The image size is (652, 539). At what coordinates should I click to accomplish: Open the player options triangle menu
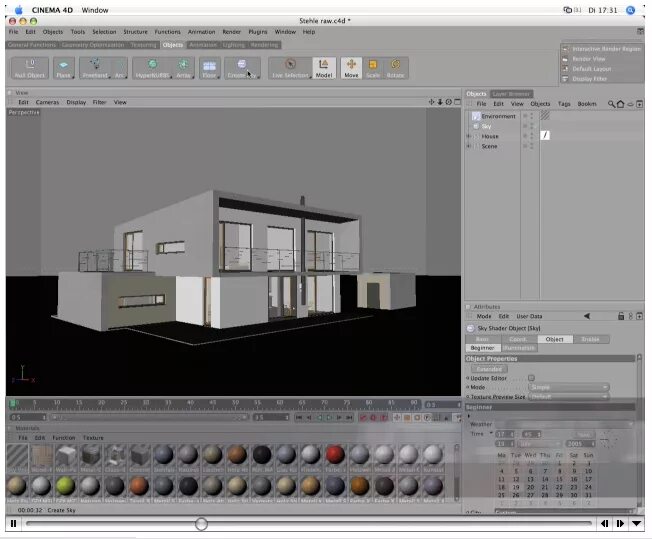coord(637,524)
